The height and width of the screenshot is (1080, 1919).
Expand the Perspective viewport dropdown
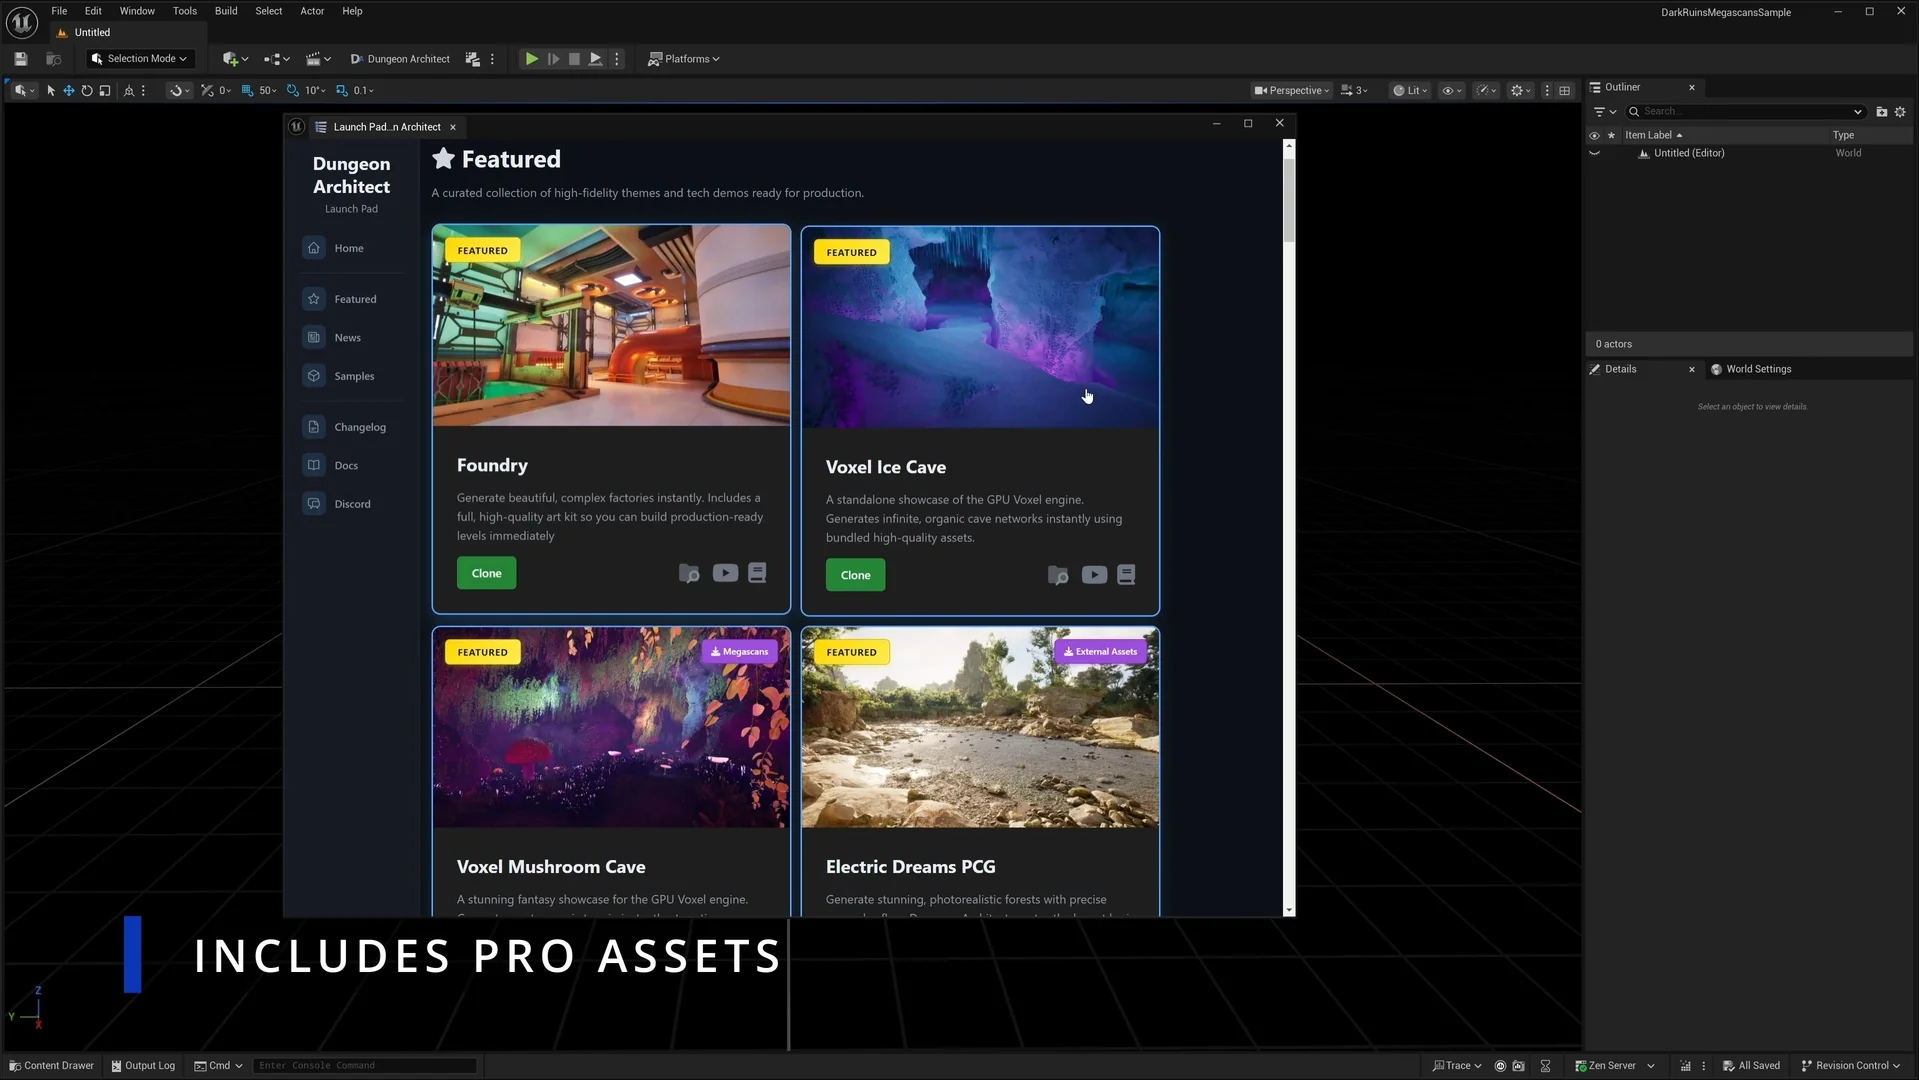click(1293, 91)
